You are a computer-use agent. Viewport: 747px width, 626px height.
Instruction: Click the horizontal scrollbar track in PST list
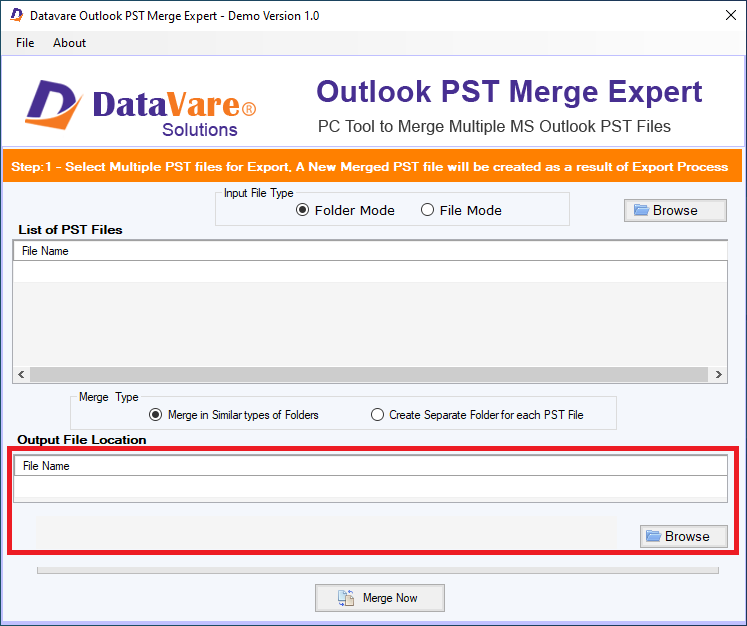[369, 374]
